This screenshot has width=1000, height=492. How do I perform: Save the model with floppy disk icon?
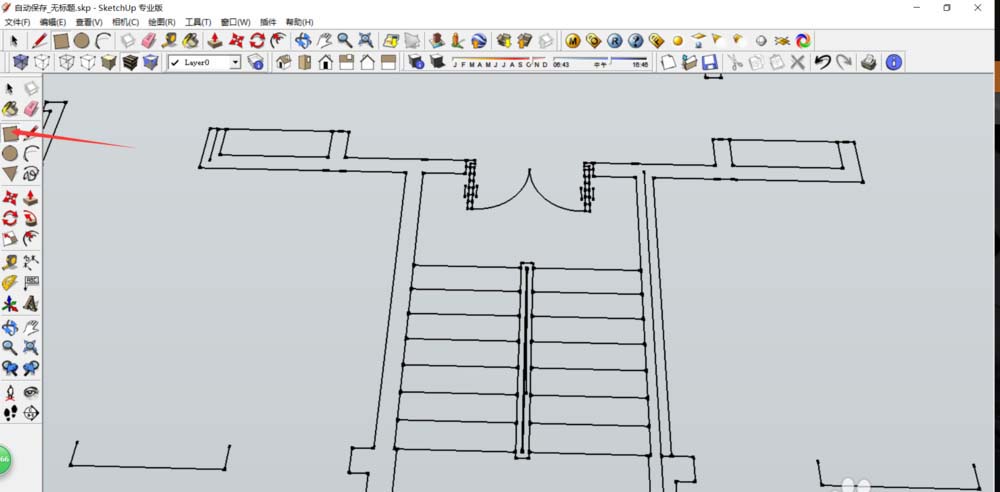(x=710, y=62)
